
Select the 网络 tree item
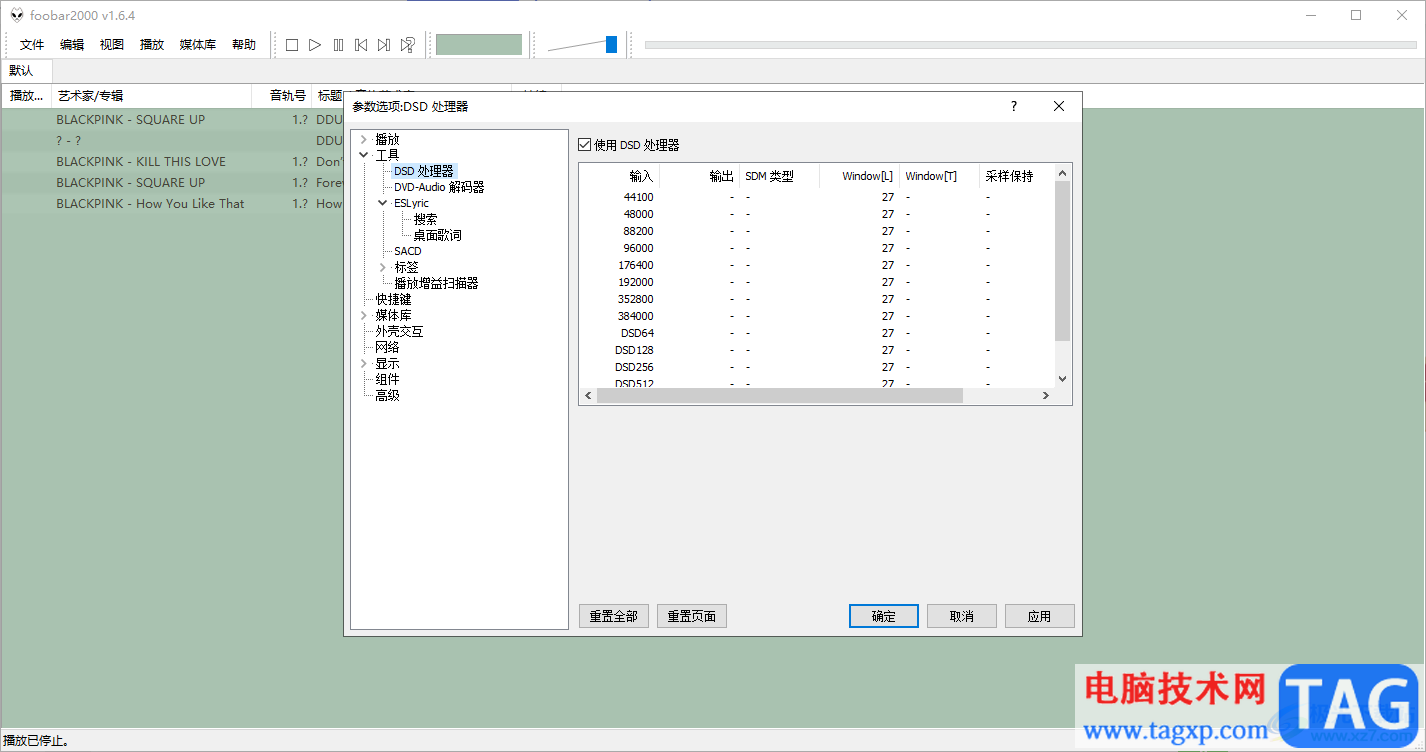click(387, 347)
